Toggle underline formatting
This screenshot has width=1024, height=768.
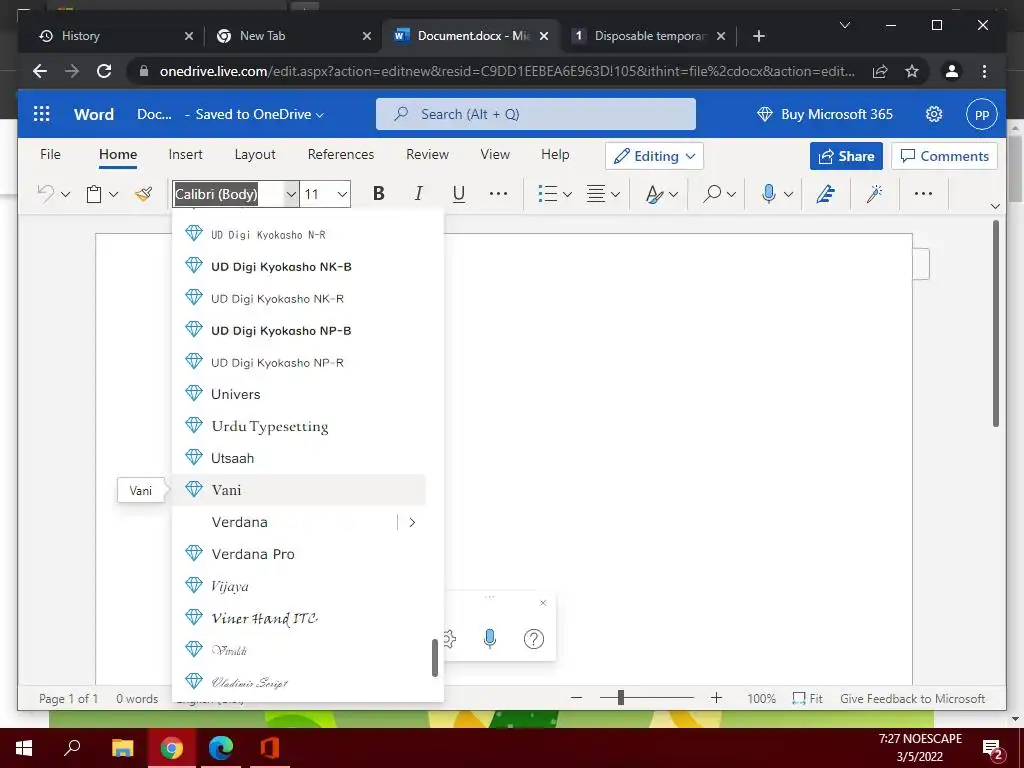point(459,194)
